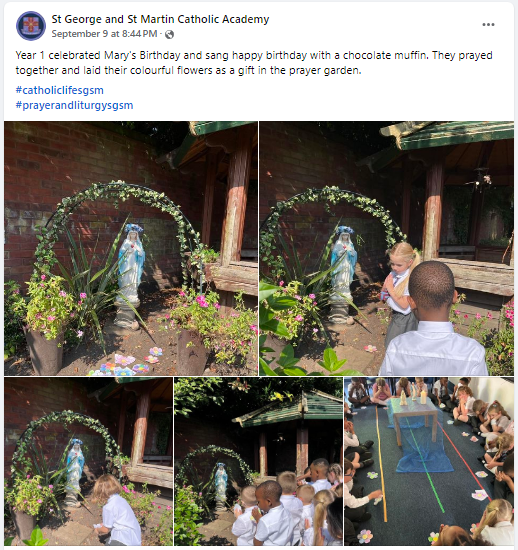Click the blonde girl praying in second photo
This screenshot has width=518, height=550.
point(400,293)
